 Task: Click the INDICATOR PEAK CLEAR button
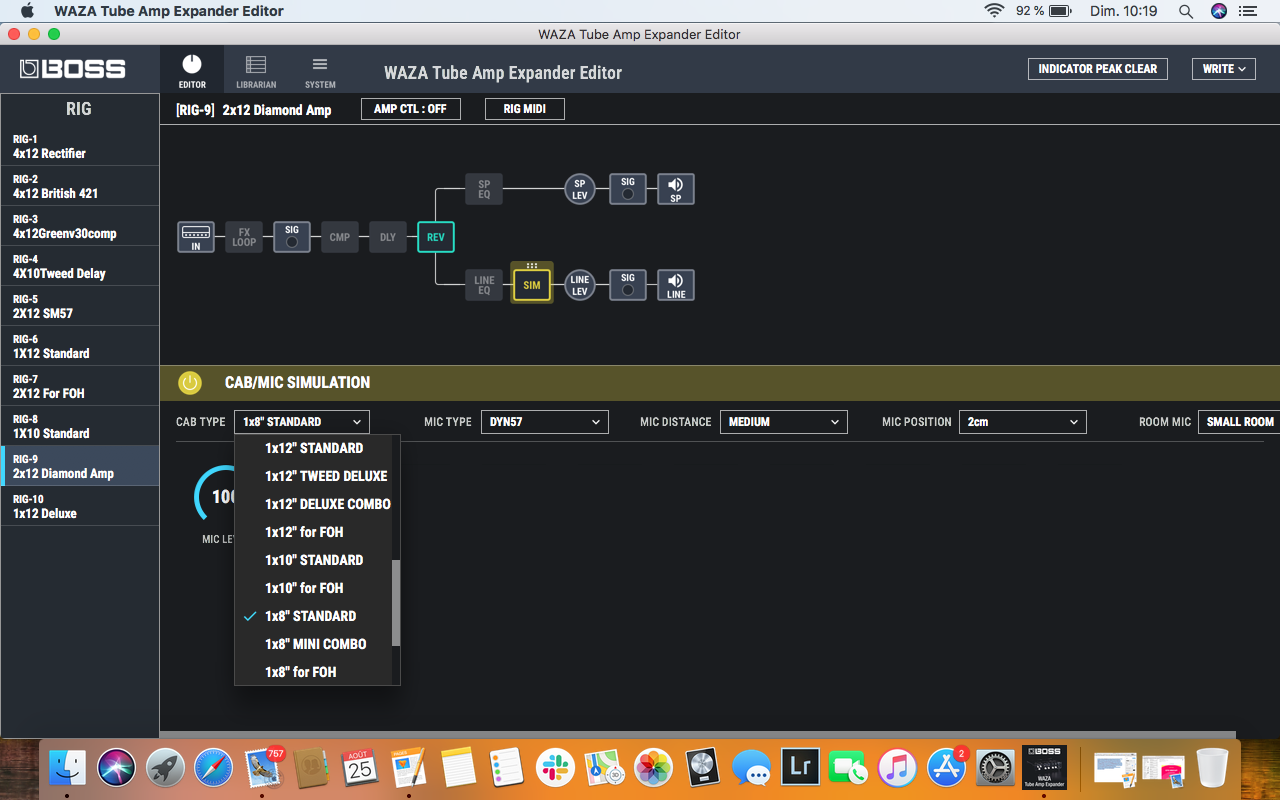coord(1098,68)
